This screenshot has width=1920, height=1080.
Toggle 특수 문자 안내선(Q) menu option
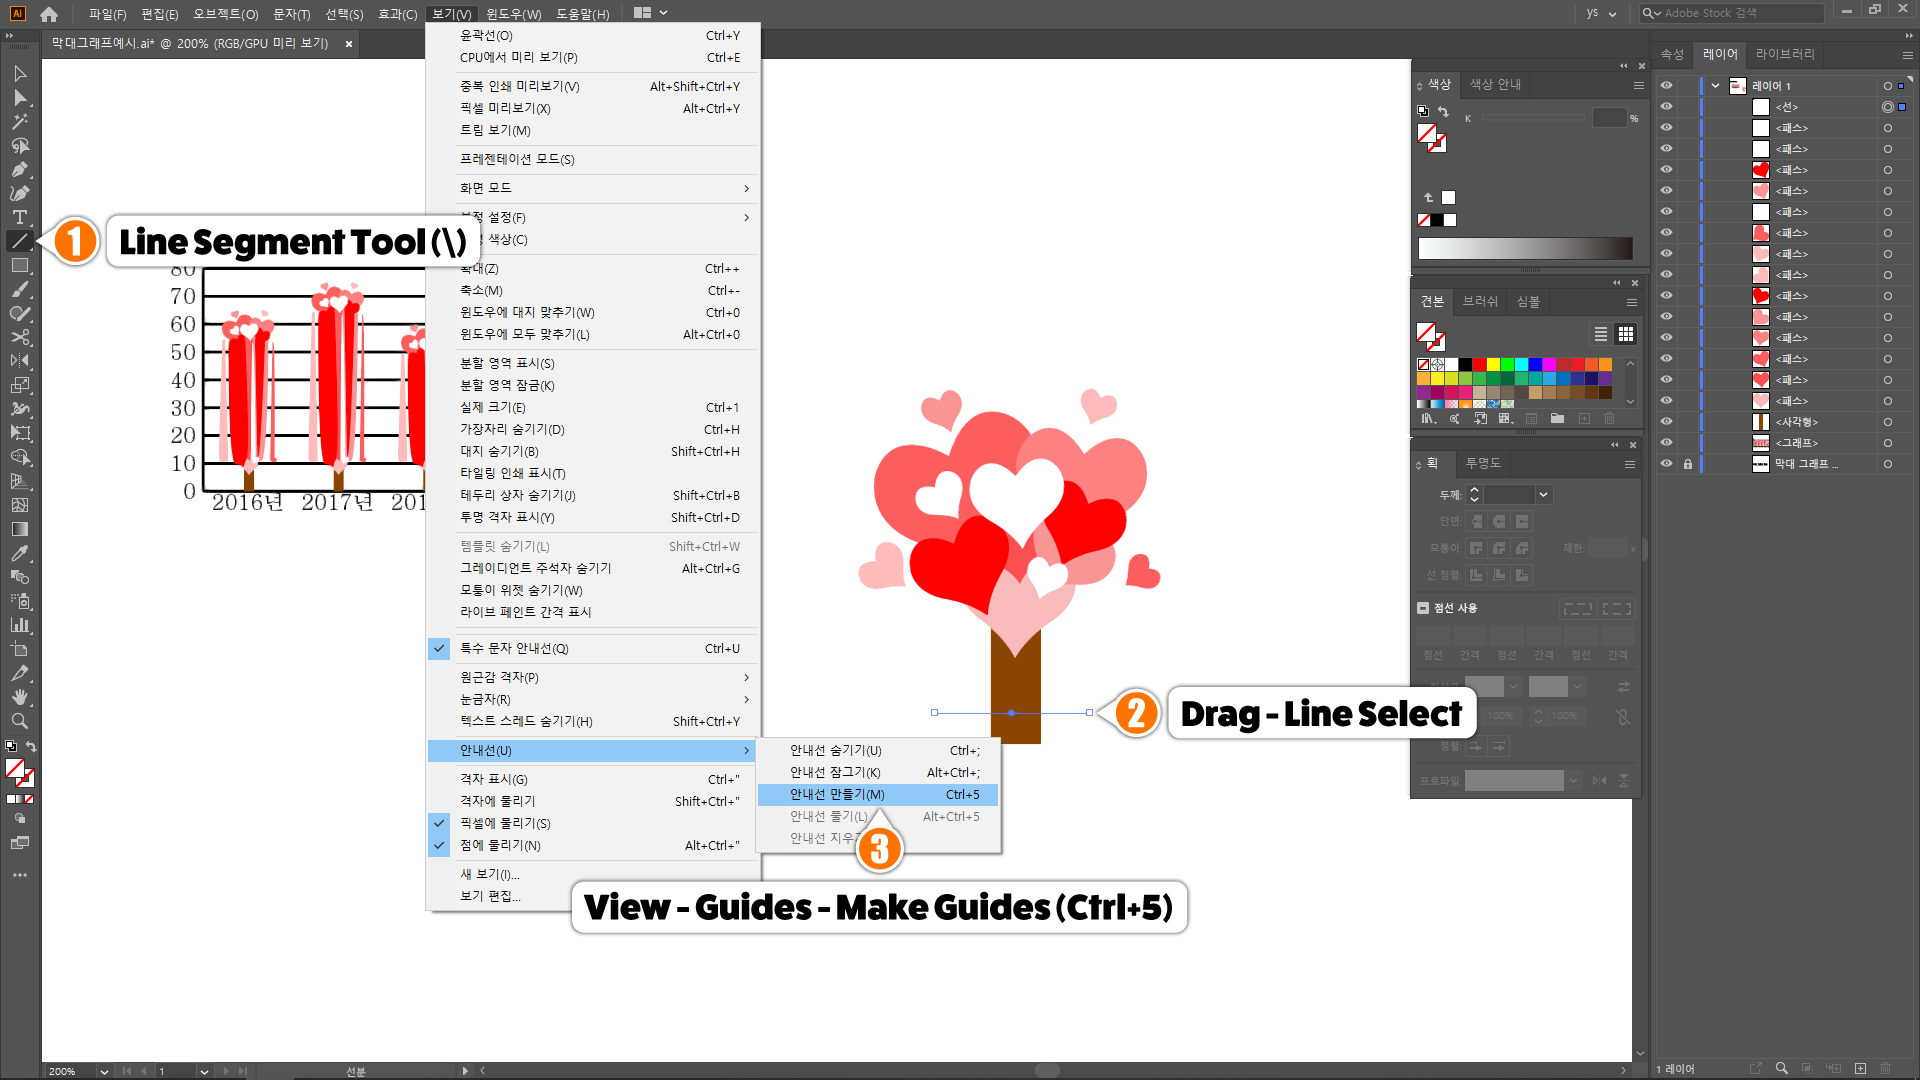click(x=592, y=648)
